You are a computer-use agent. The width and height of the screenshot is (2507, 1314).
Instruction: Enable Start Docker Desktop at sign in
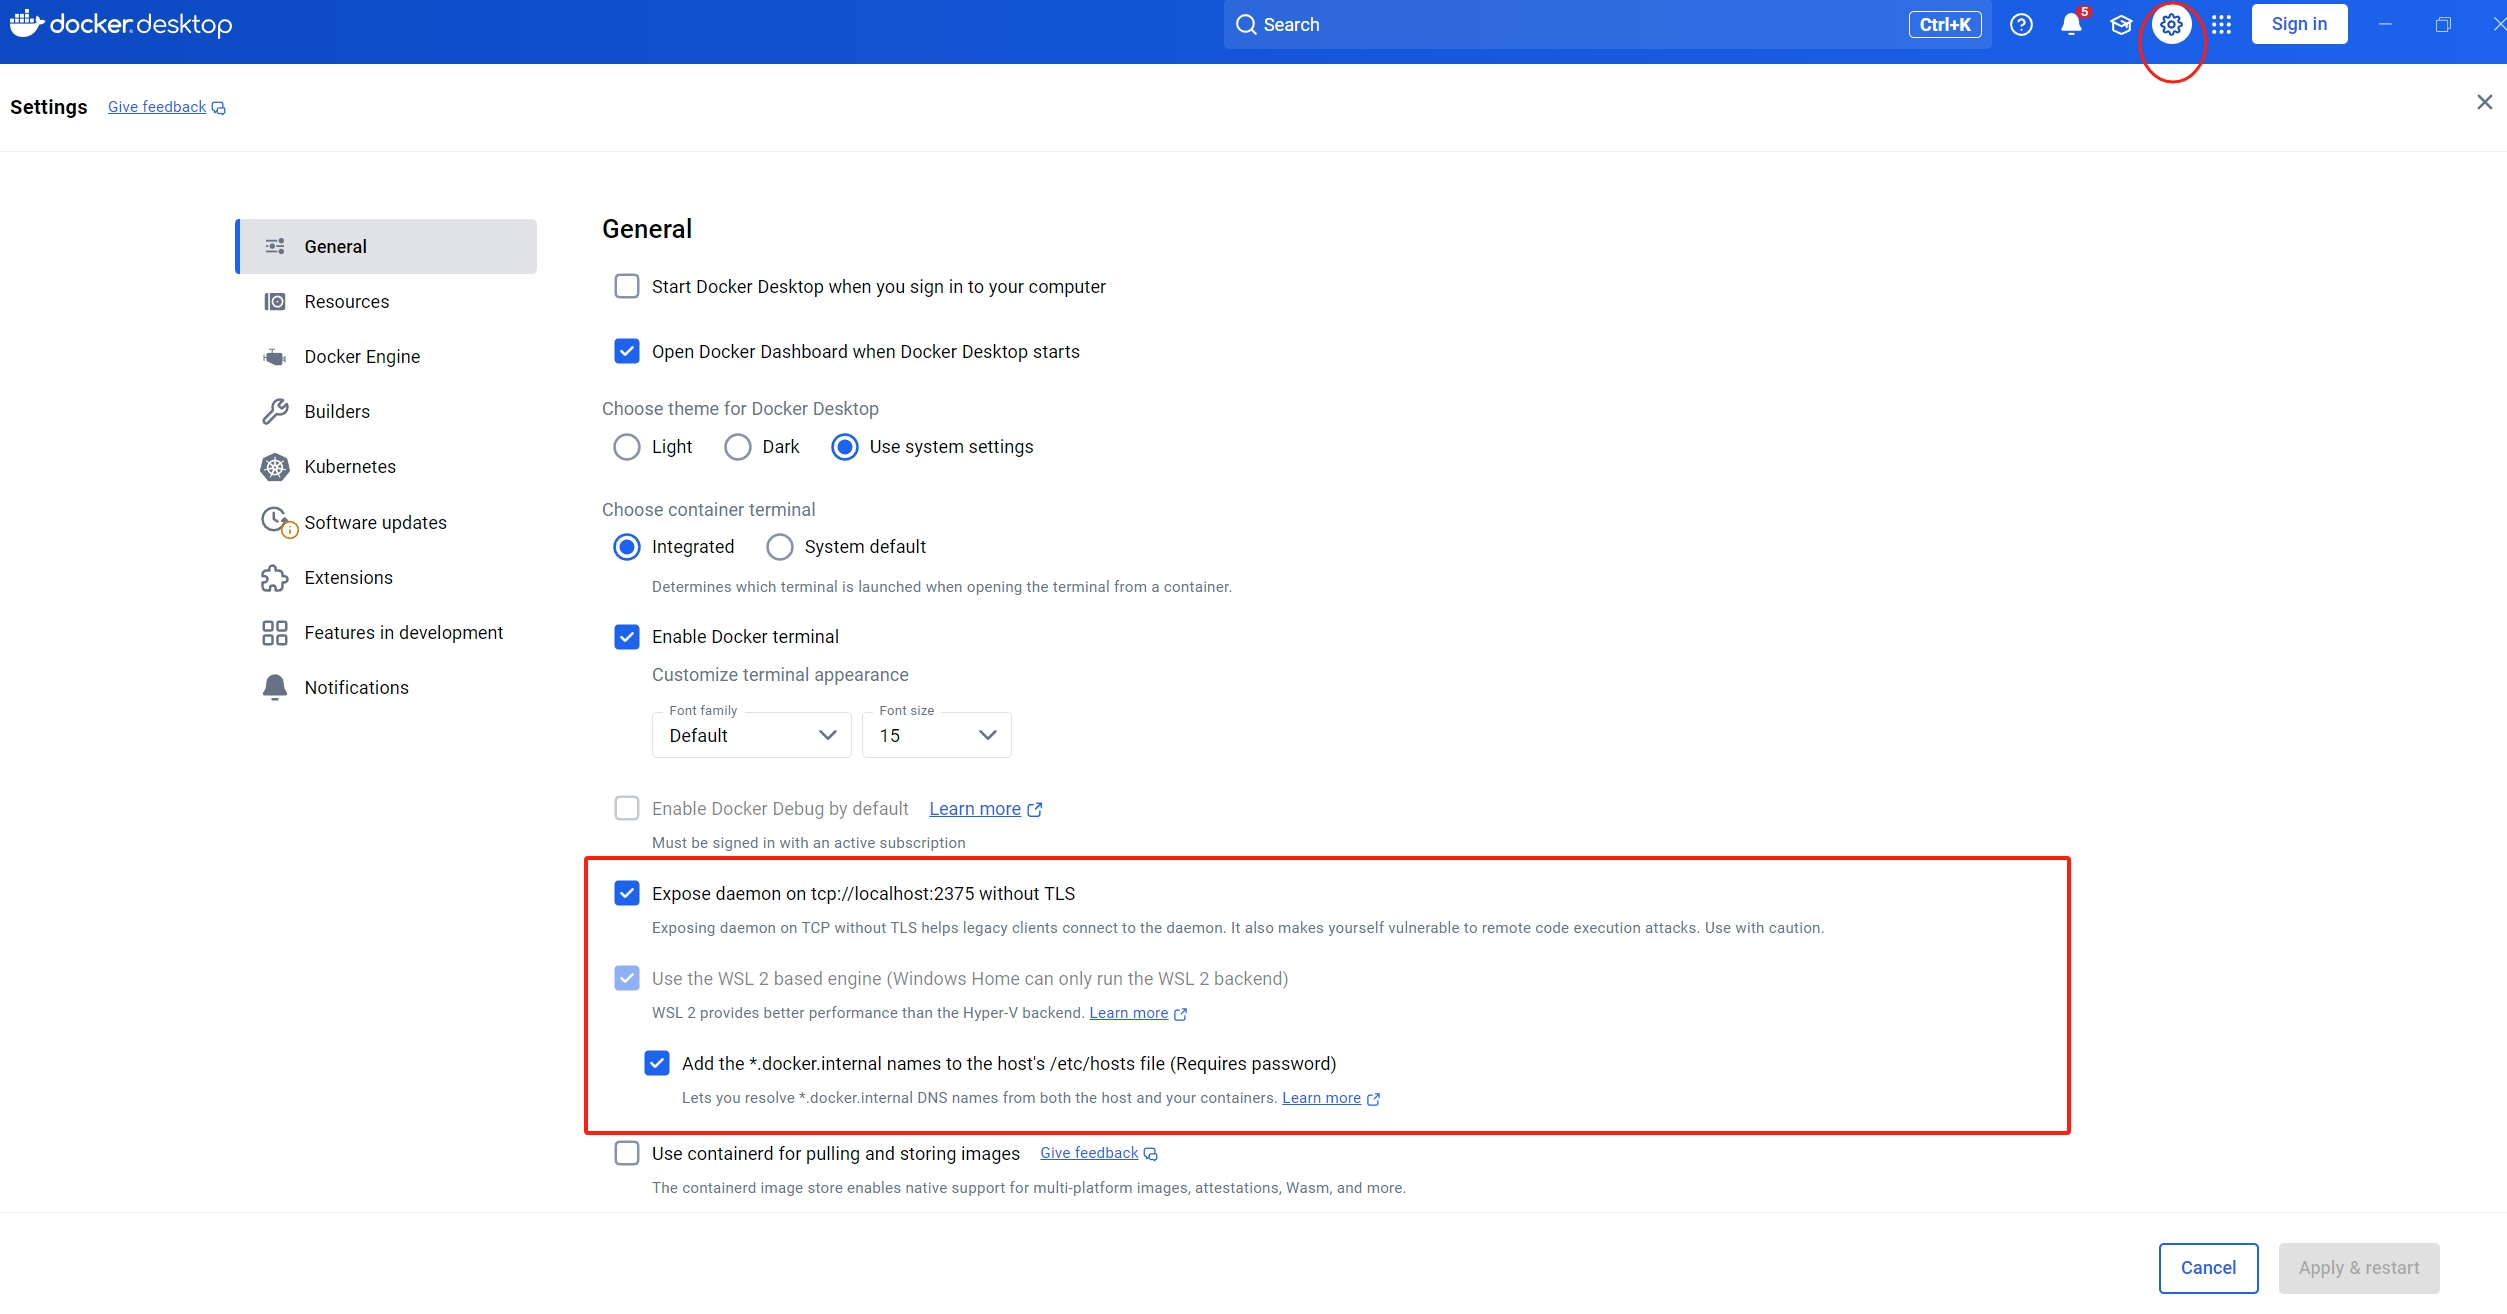pyautogui.click(x=627, y=287)
